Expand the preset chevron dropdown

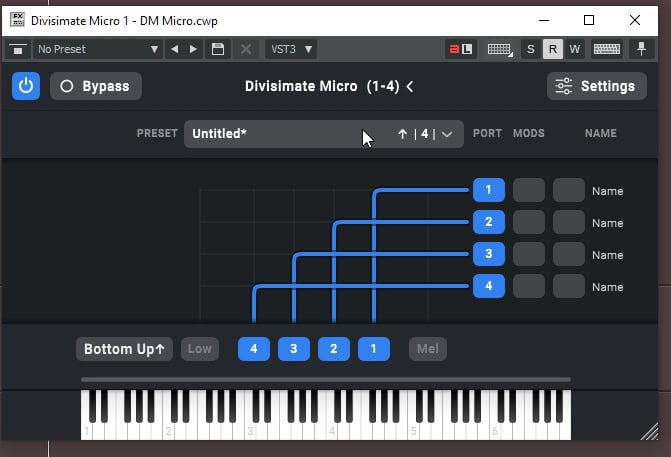[447, 134]
